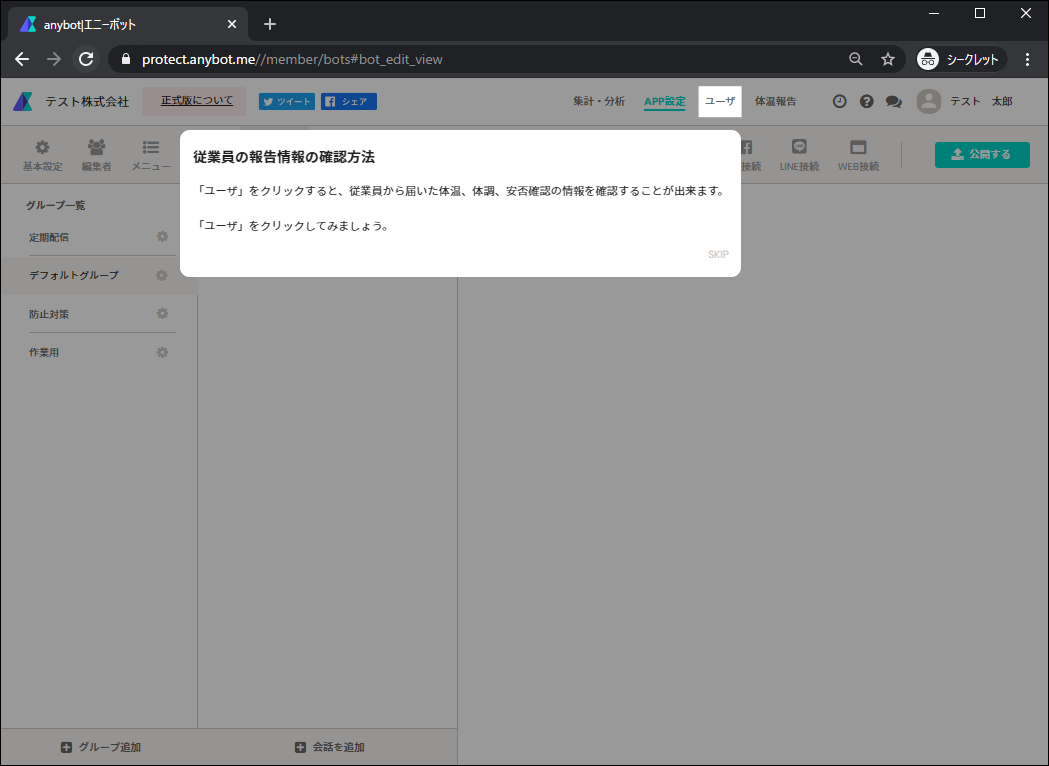1049x766 pixels.
Task: Switch to the ユーザ tab
Action: 719,101
